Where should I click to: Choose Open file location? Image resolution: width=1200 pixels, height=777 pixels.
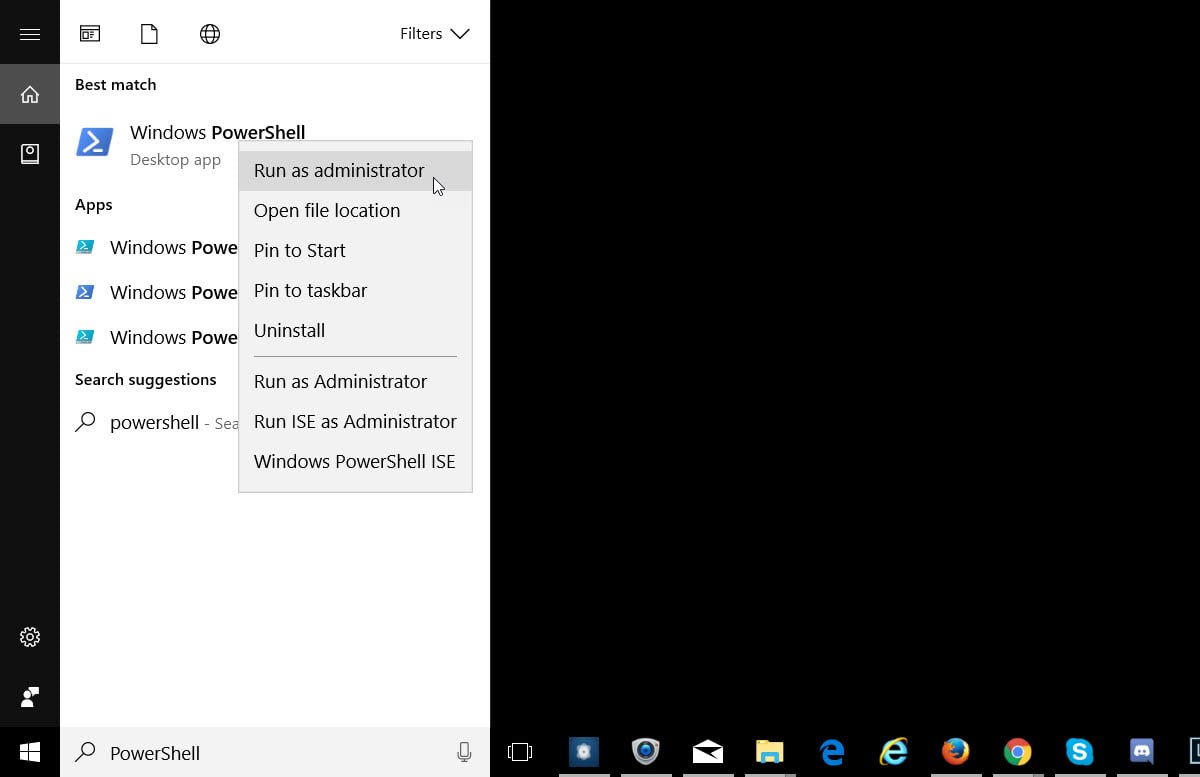pyautogui.click(x=355, y=210)
